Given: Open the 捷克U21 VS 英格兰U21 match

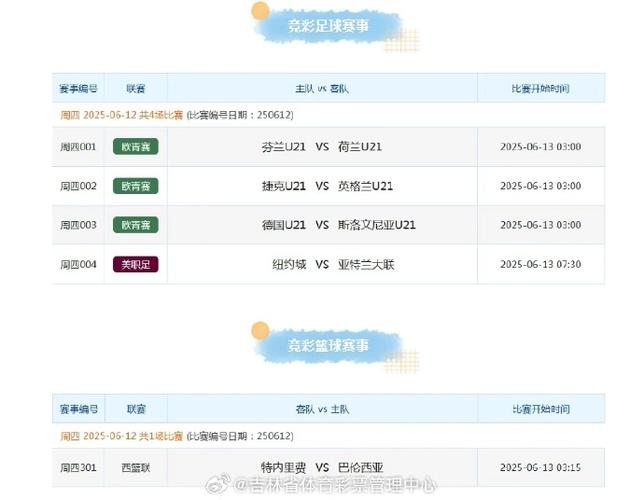Looking at the screenshot, I should (x=327, y=186).
